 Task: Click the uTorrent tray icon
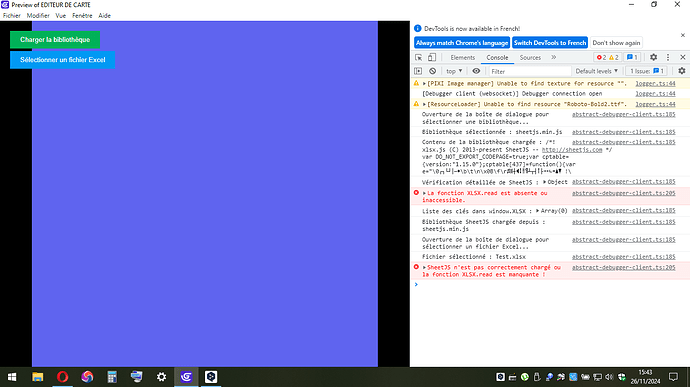(x=525, y=377)
